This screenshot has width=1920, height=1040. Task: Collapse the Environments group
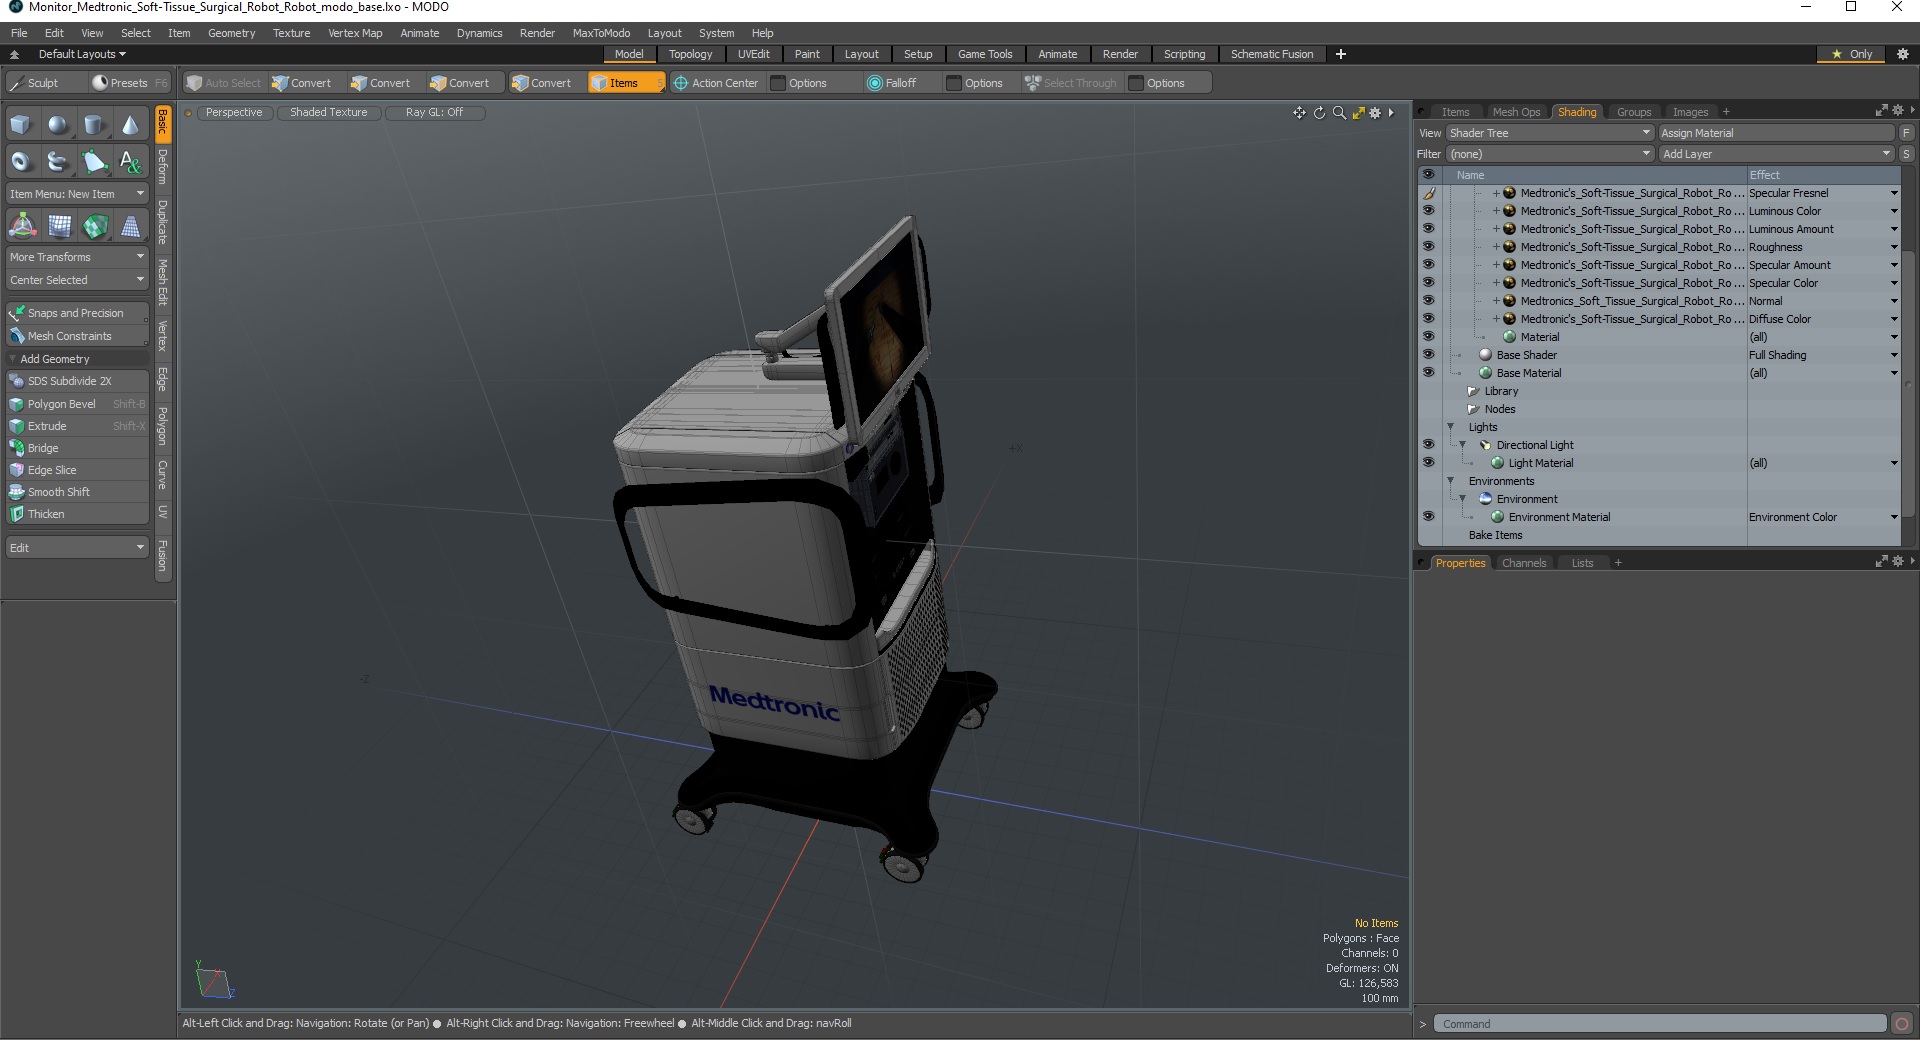click(1451, 481)
